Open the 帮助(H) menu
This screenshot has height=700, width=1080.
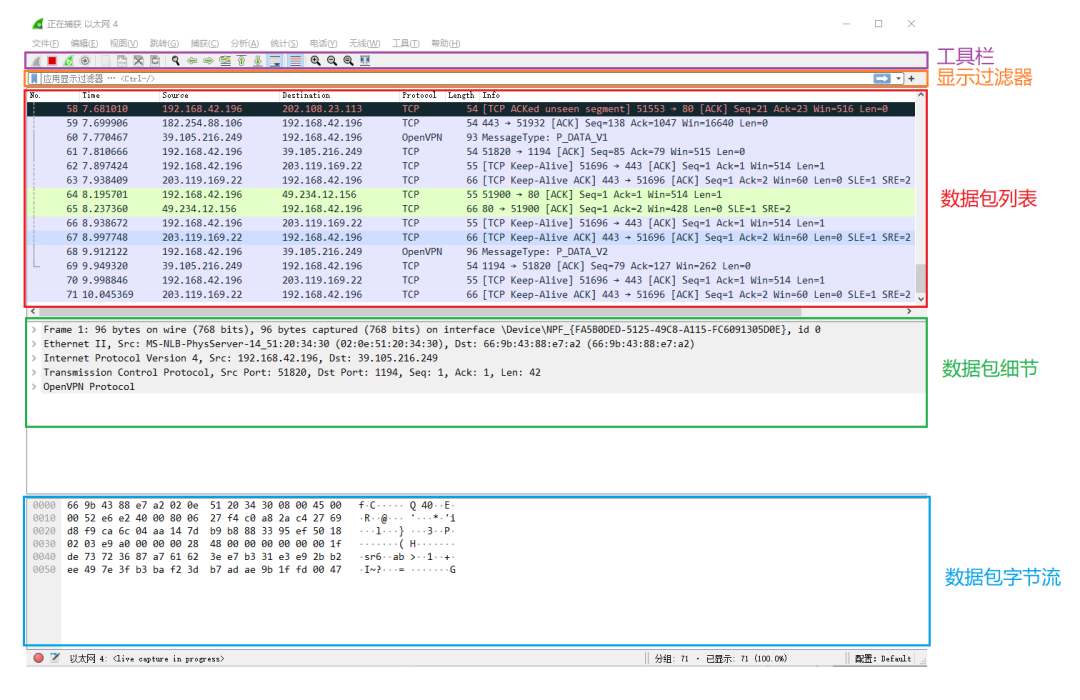(446, 43)
